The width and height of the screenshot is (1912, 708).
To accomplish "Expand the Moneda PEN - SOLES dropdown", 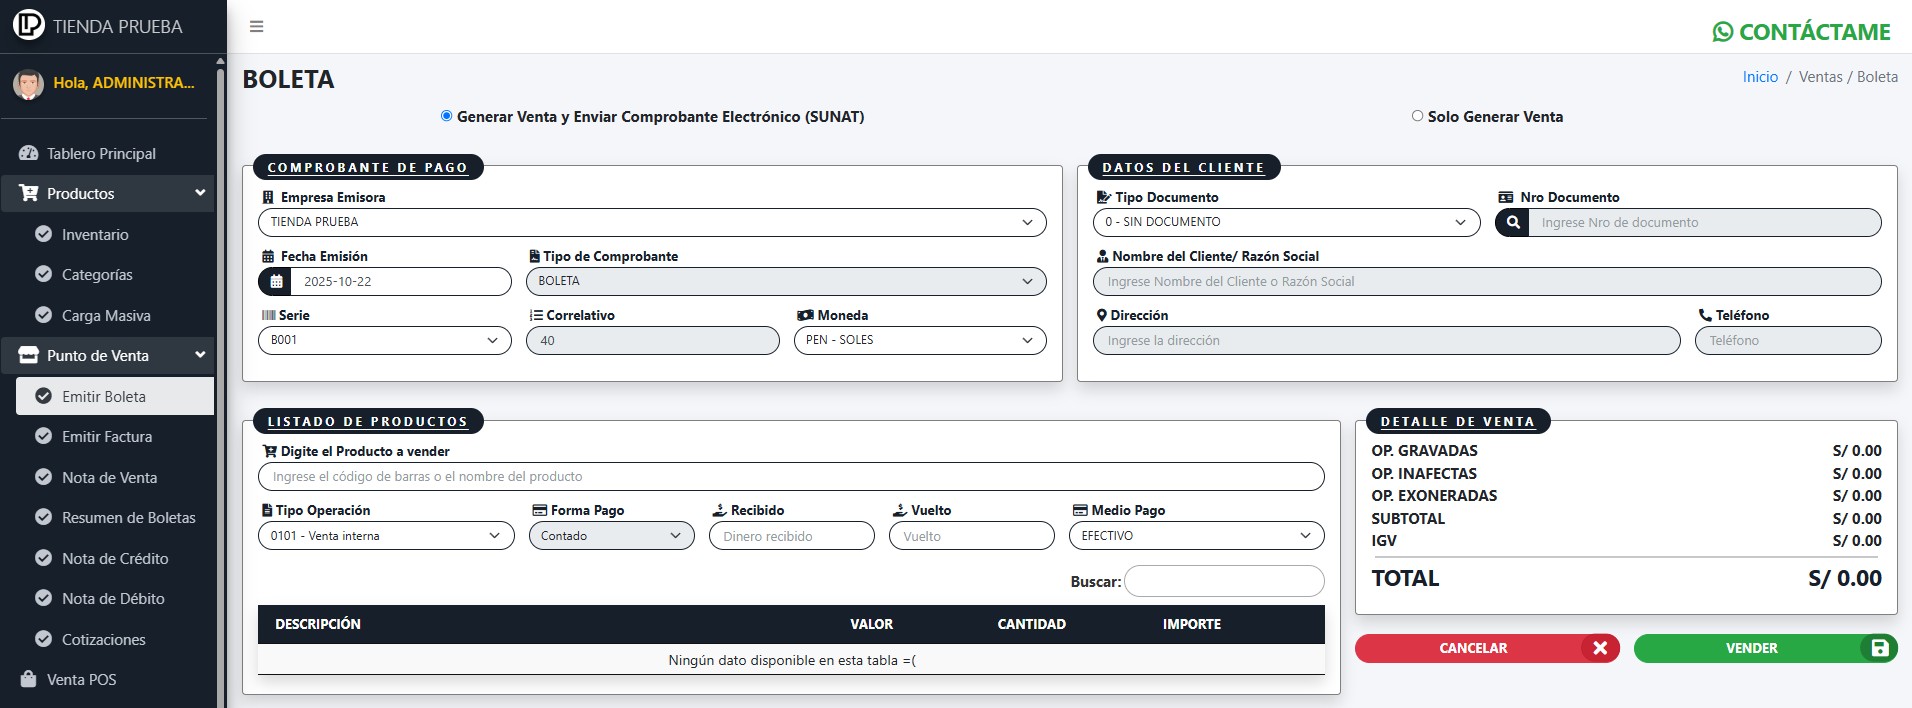I will 919,340.
